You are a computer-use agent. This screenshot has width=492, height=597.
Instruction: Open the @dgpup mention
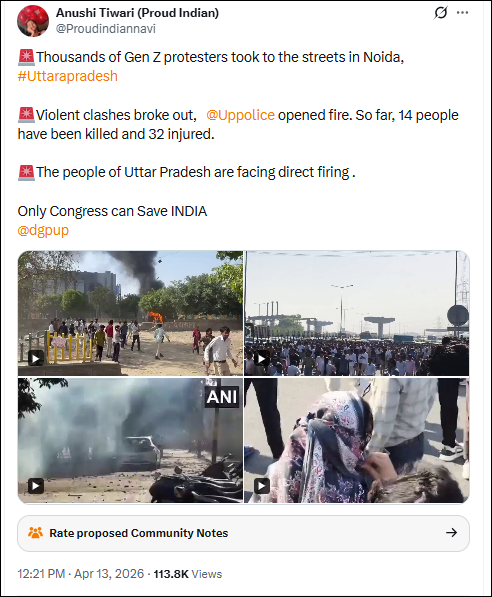[43, 230]
